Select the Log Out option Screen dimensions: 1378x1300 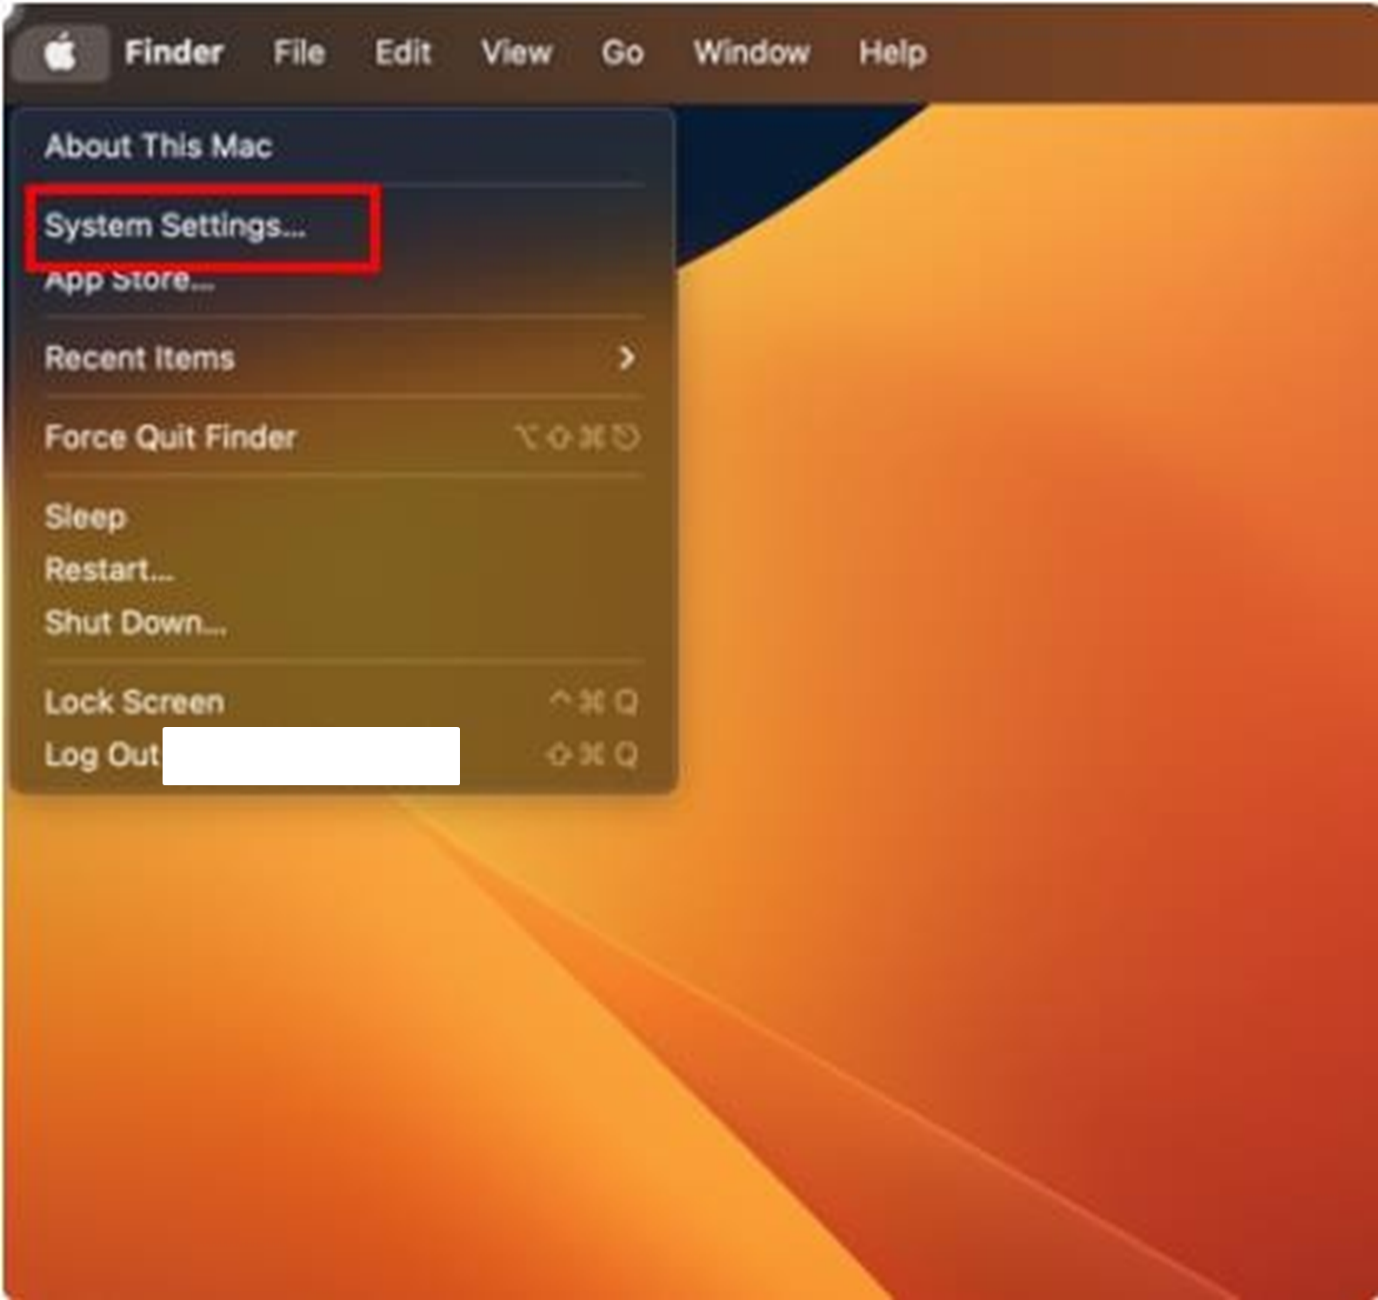(x=100, y=755)
